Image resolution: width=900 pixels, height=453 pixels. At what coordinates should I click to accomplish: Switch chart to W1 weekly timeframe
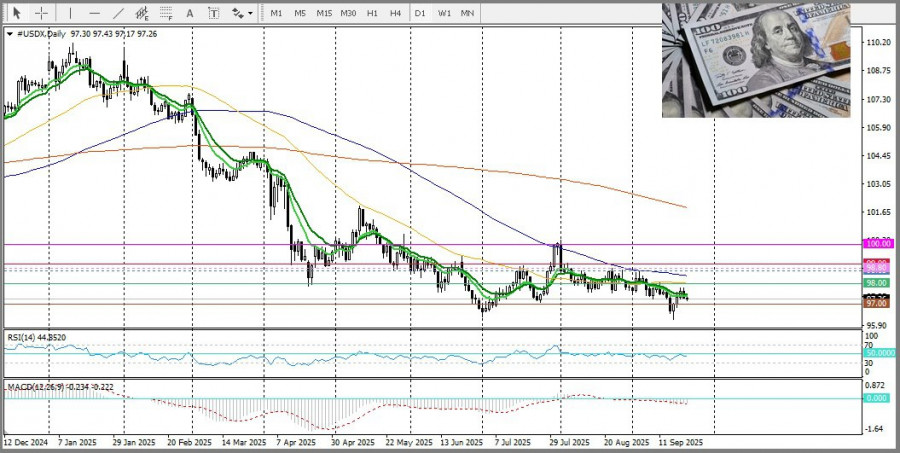[x=444, y=13]
